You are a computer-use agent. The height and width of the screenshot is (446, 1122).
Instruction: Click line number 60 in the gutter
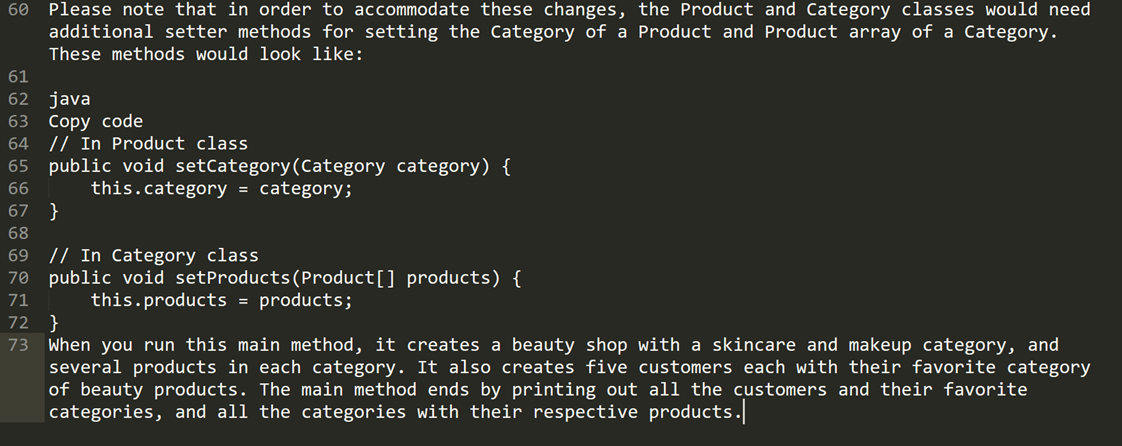18,10
